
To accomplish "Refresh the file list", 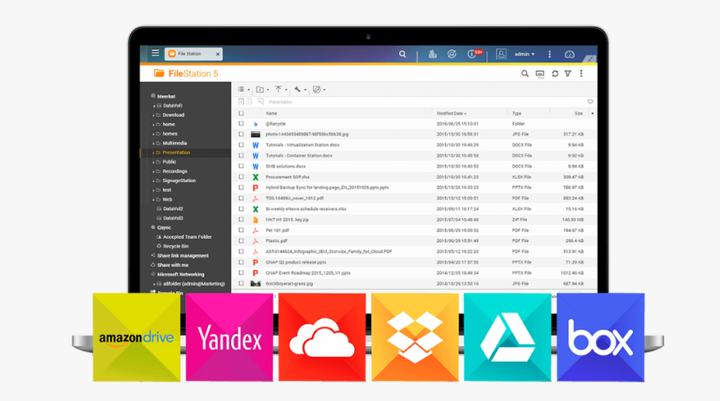I will (x=555, y=73).
